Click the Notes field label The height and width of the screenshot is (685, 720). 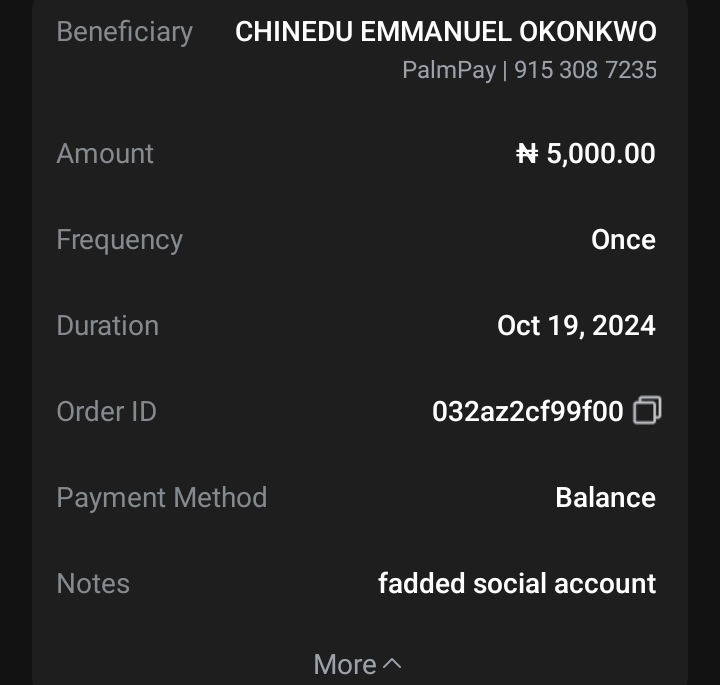(x=93, y=584)
